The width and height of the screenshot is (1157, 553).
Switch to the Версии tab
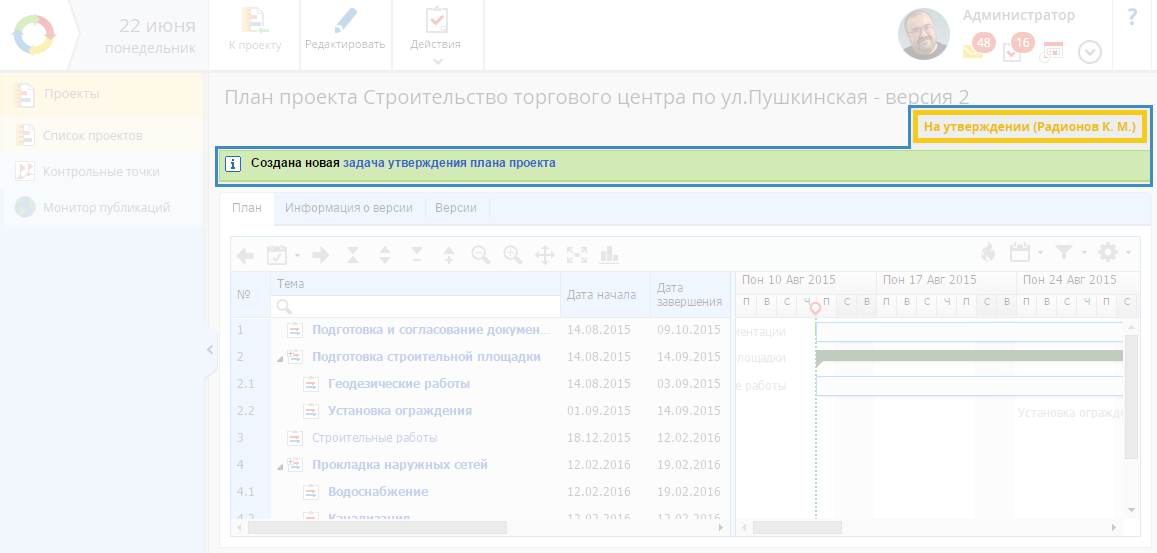[x=455, y=208]
